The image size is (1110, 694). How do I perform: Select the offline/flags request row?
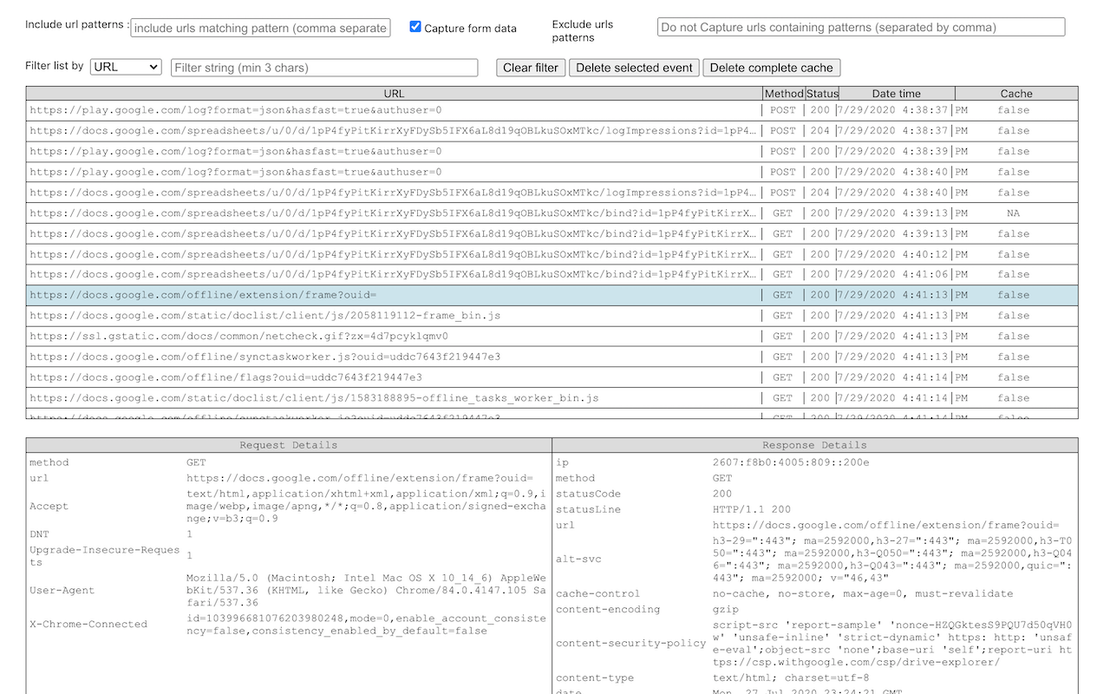tap(394, 377)
